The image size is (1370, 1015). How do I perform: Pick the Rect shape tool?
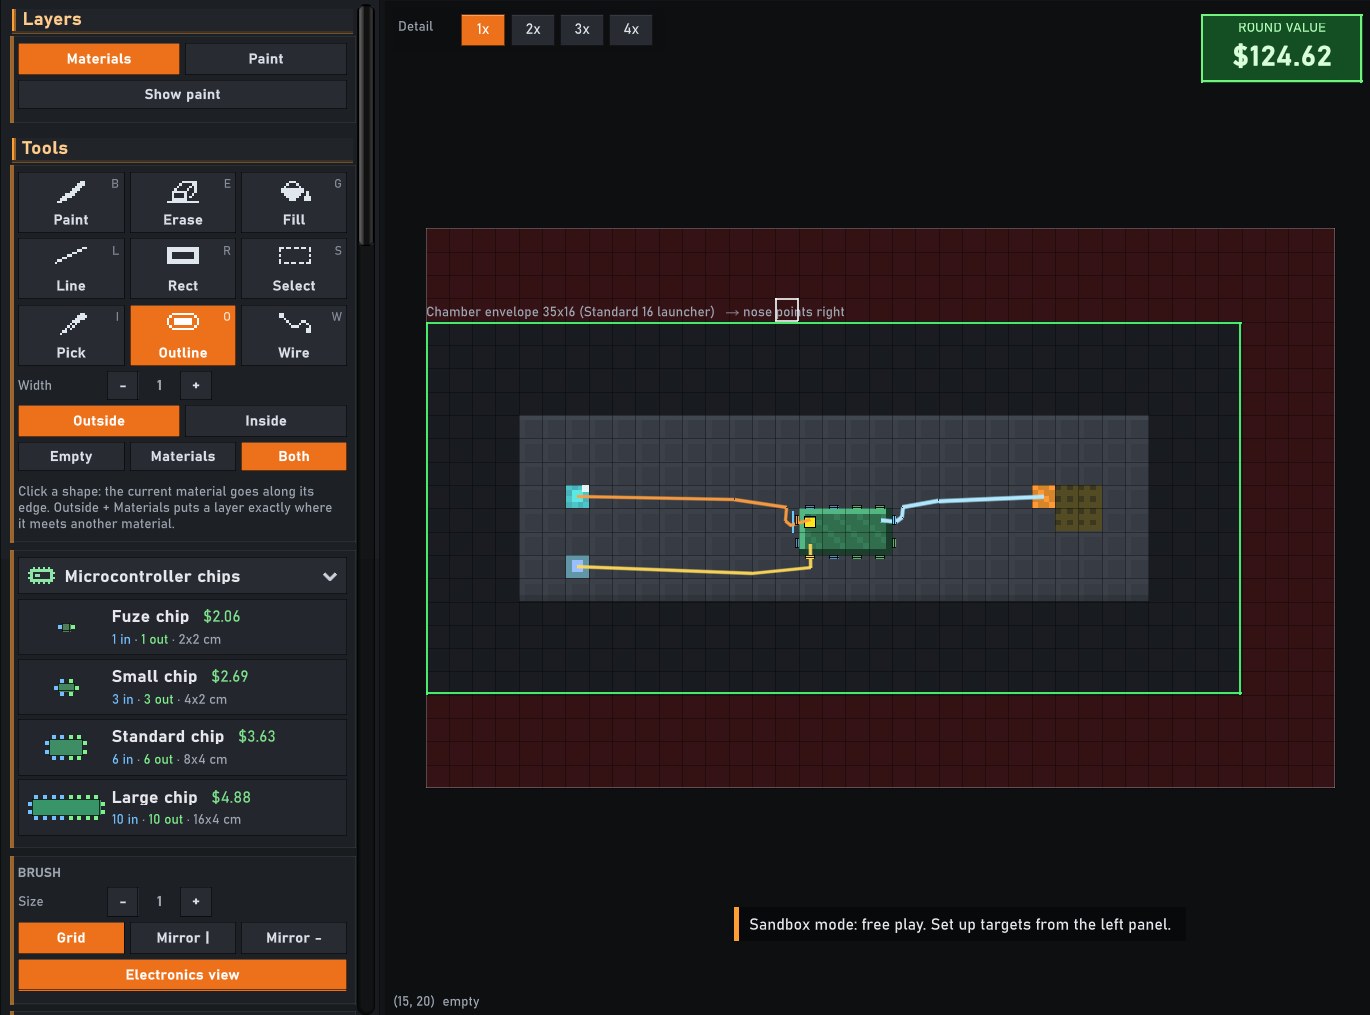coord(183,269)
